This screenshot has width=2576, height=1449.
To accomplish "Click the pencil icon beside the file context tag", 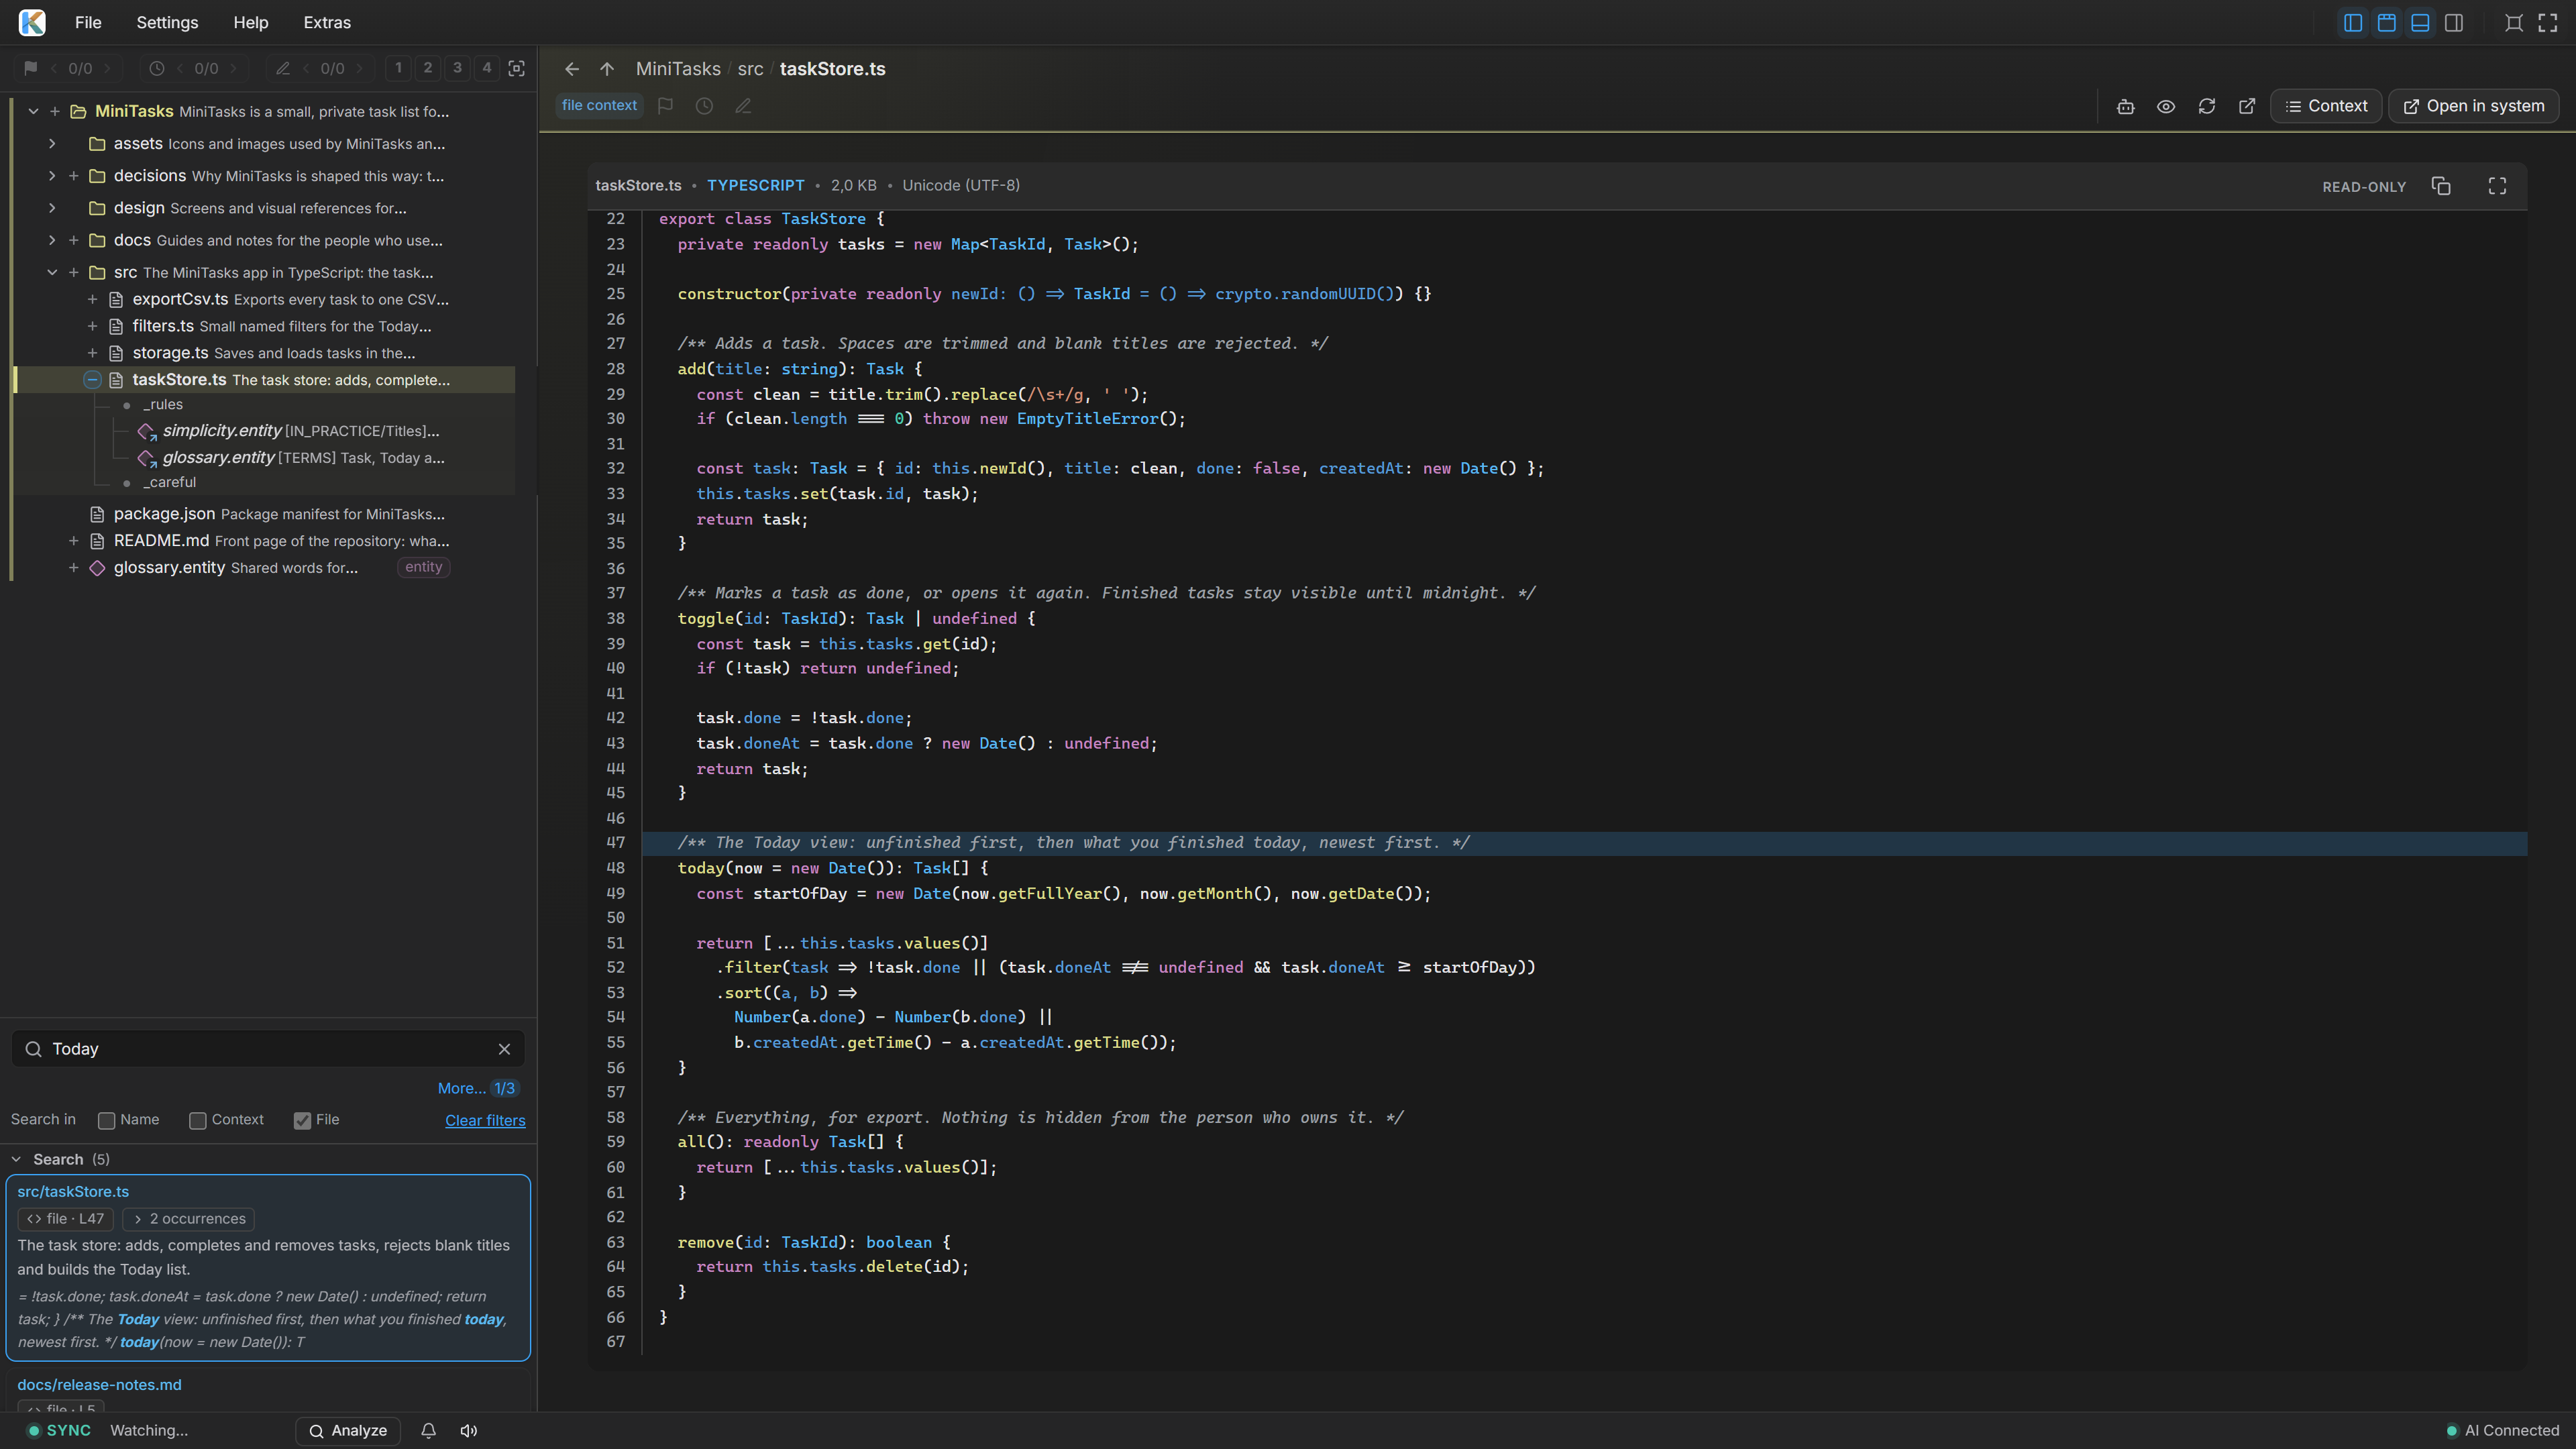I will [743, 106].
